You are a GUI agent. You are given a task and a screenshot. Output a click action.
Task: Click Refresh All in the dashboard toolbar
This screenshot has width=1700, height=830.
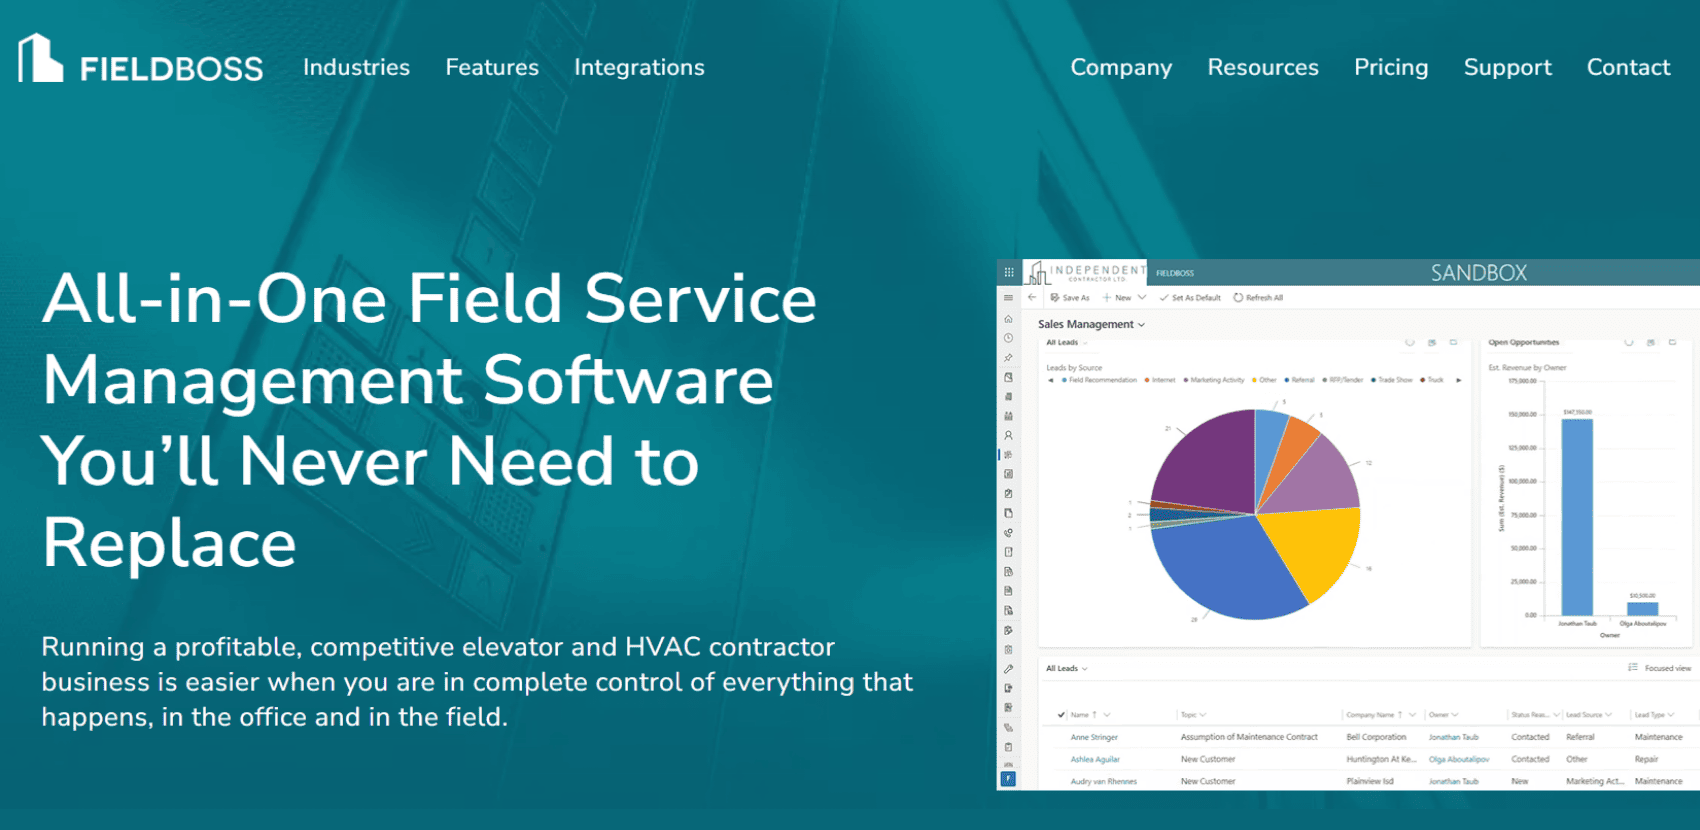click(1258, 298)
